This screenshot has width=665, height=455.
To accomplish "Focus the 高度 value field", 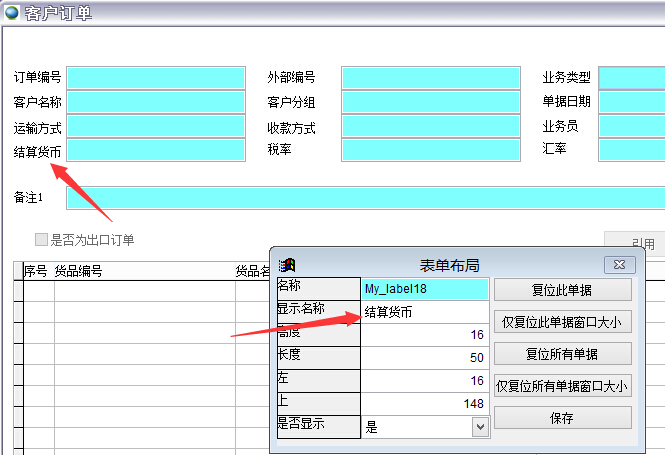I will pyautogui.click(x=425, y=336).
